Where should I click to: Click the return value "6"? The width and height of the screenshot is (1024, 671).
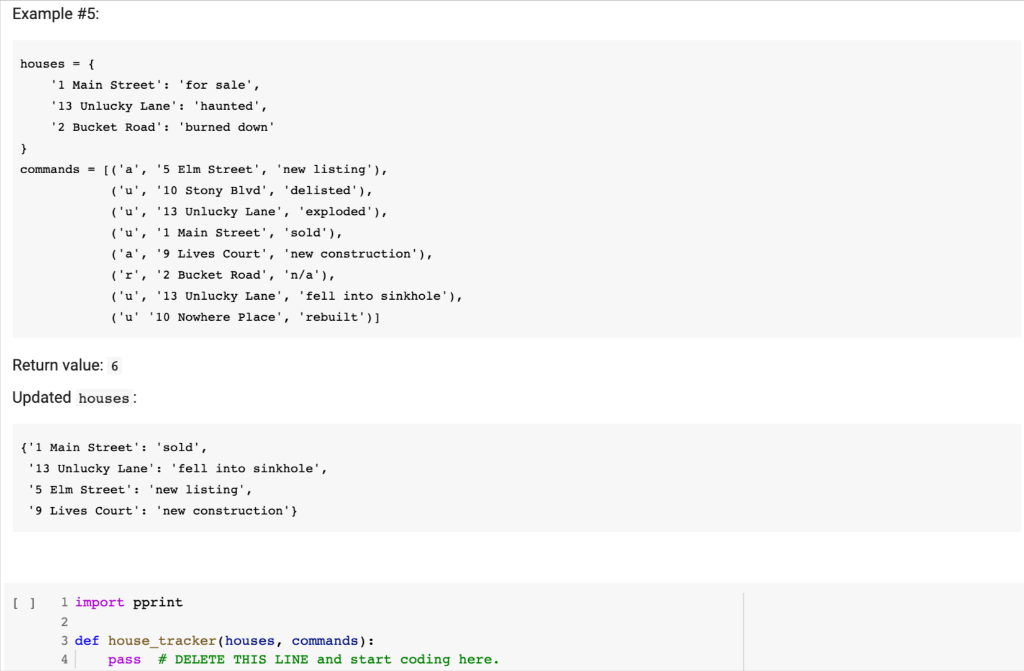[114, 366]
